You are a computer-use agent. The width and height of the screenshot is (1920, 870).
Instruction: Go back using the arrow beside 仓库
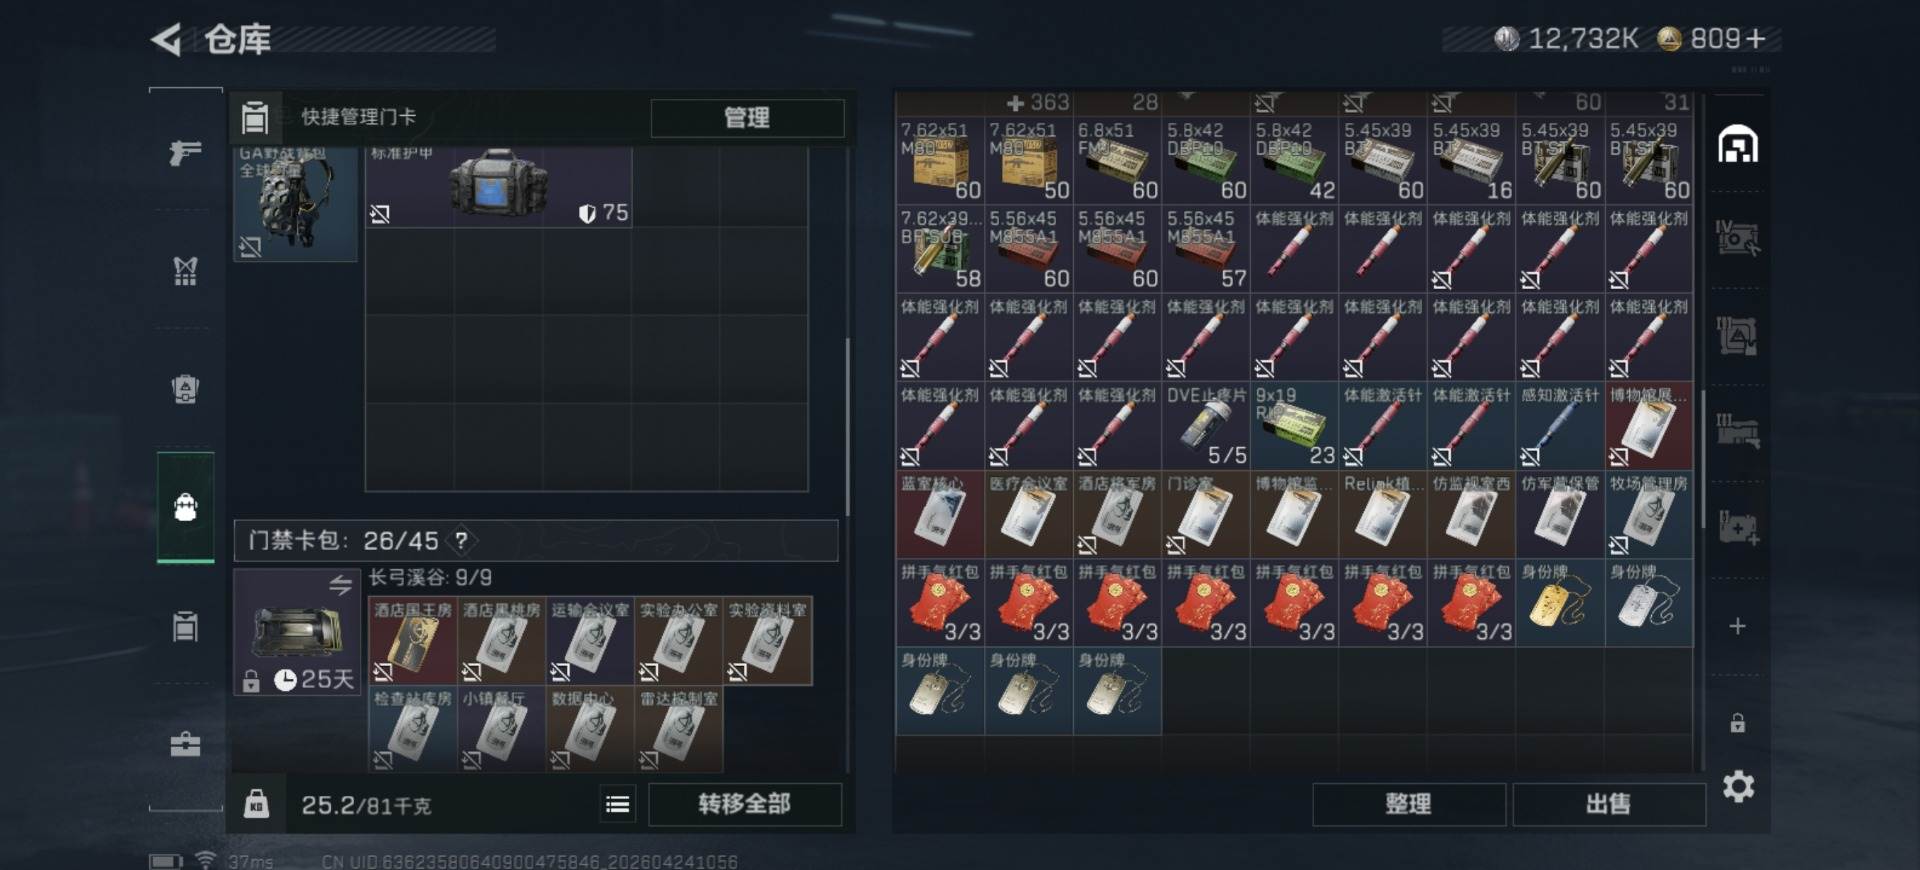[x=167, y=40]
